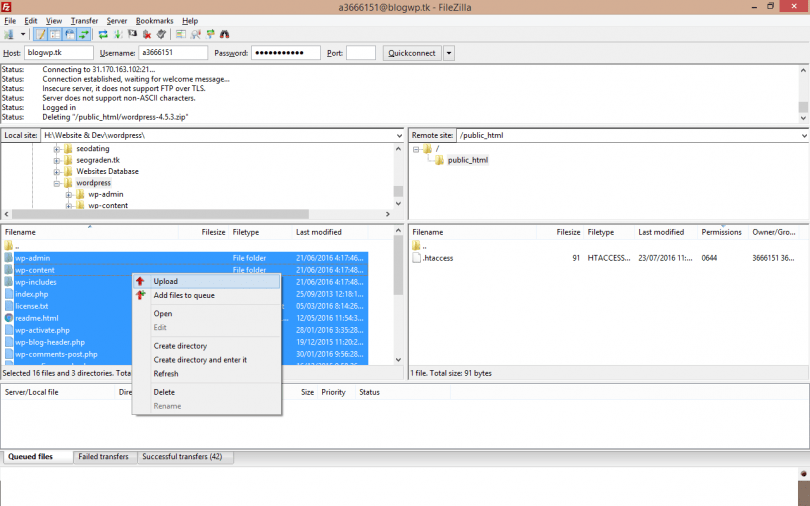Sort the remote list by Permissions column
Screen dimensions: 810x506
click(x=722, y=232)
